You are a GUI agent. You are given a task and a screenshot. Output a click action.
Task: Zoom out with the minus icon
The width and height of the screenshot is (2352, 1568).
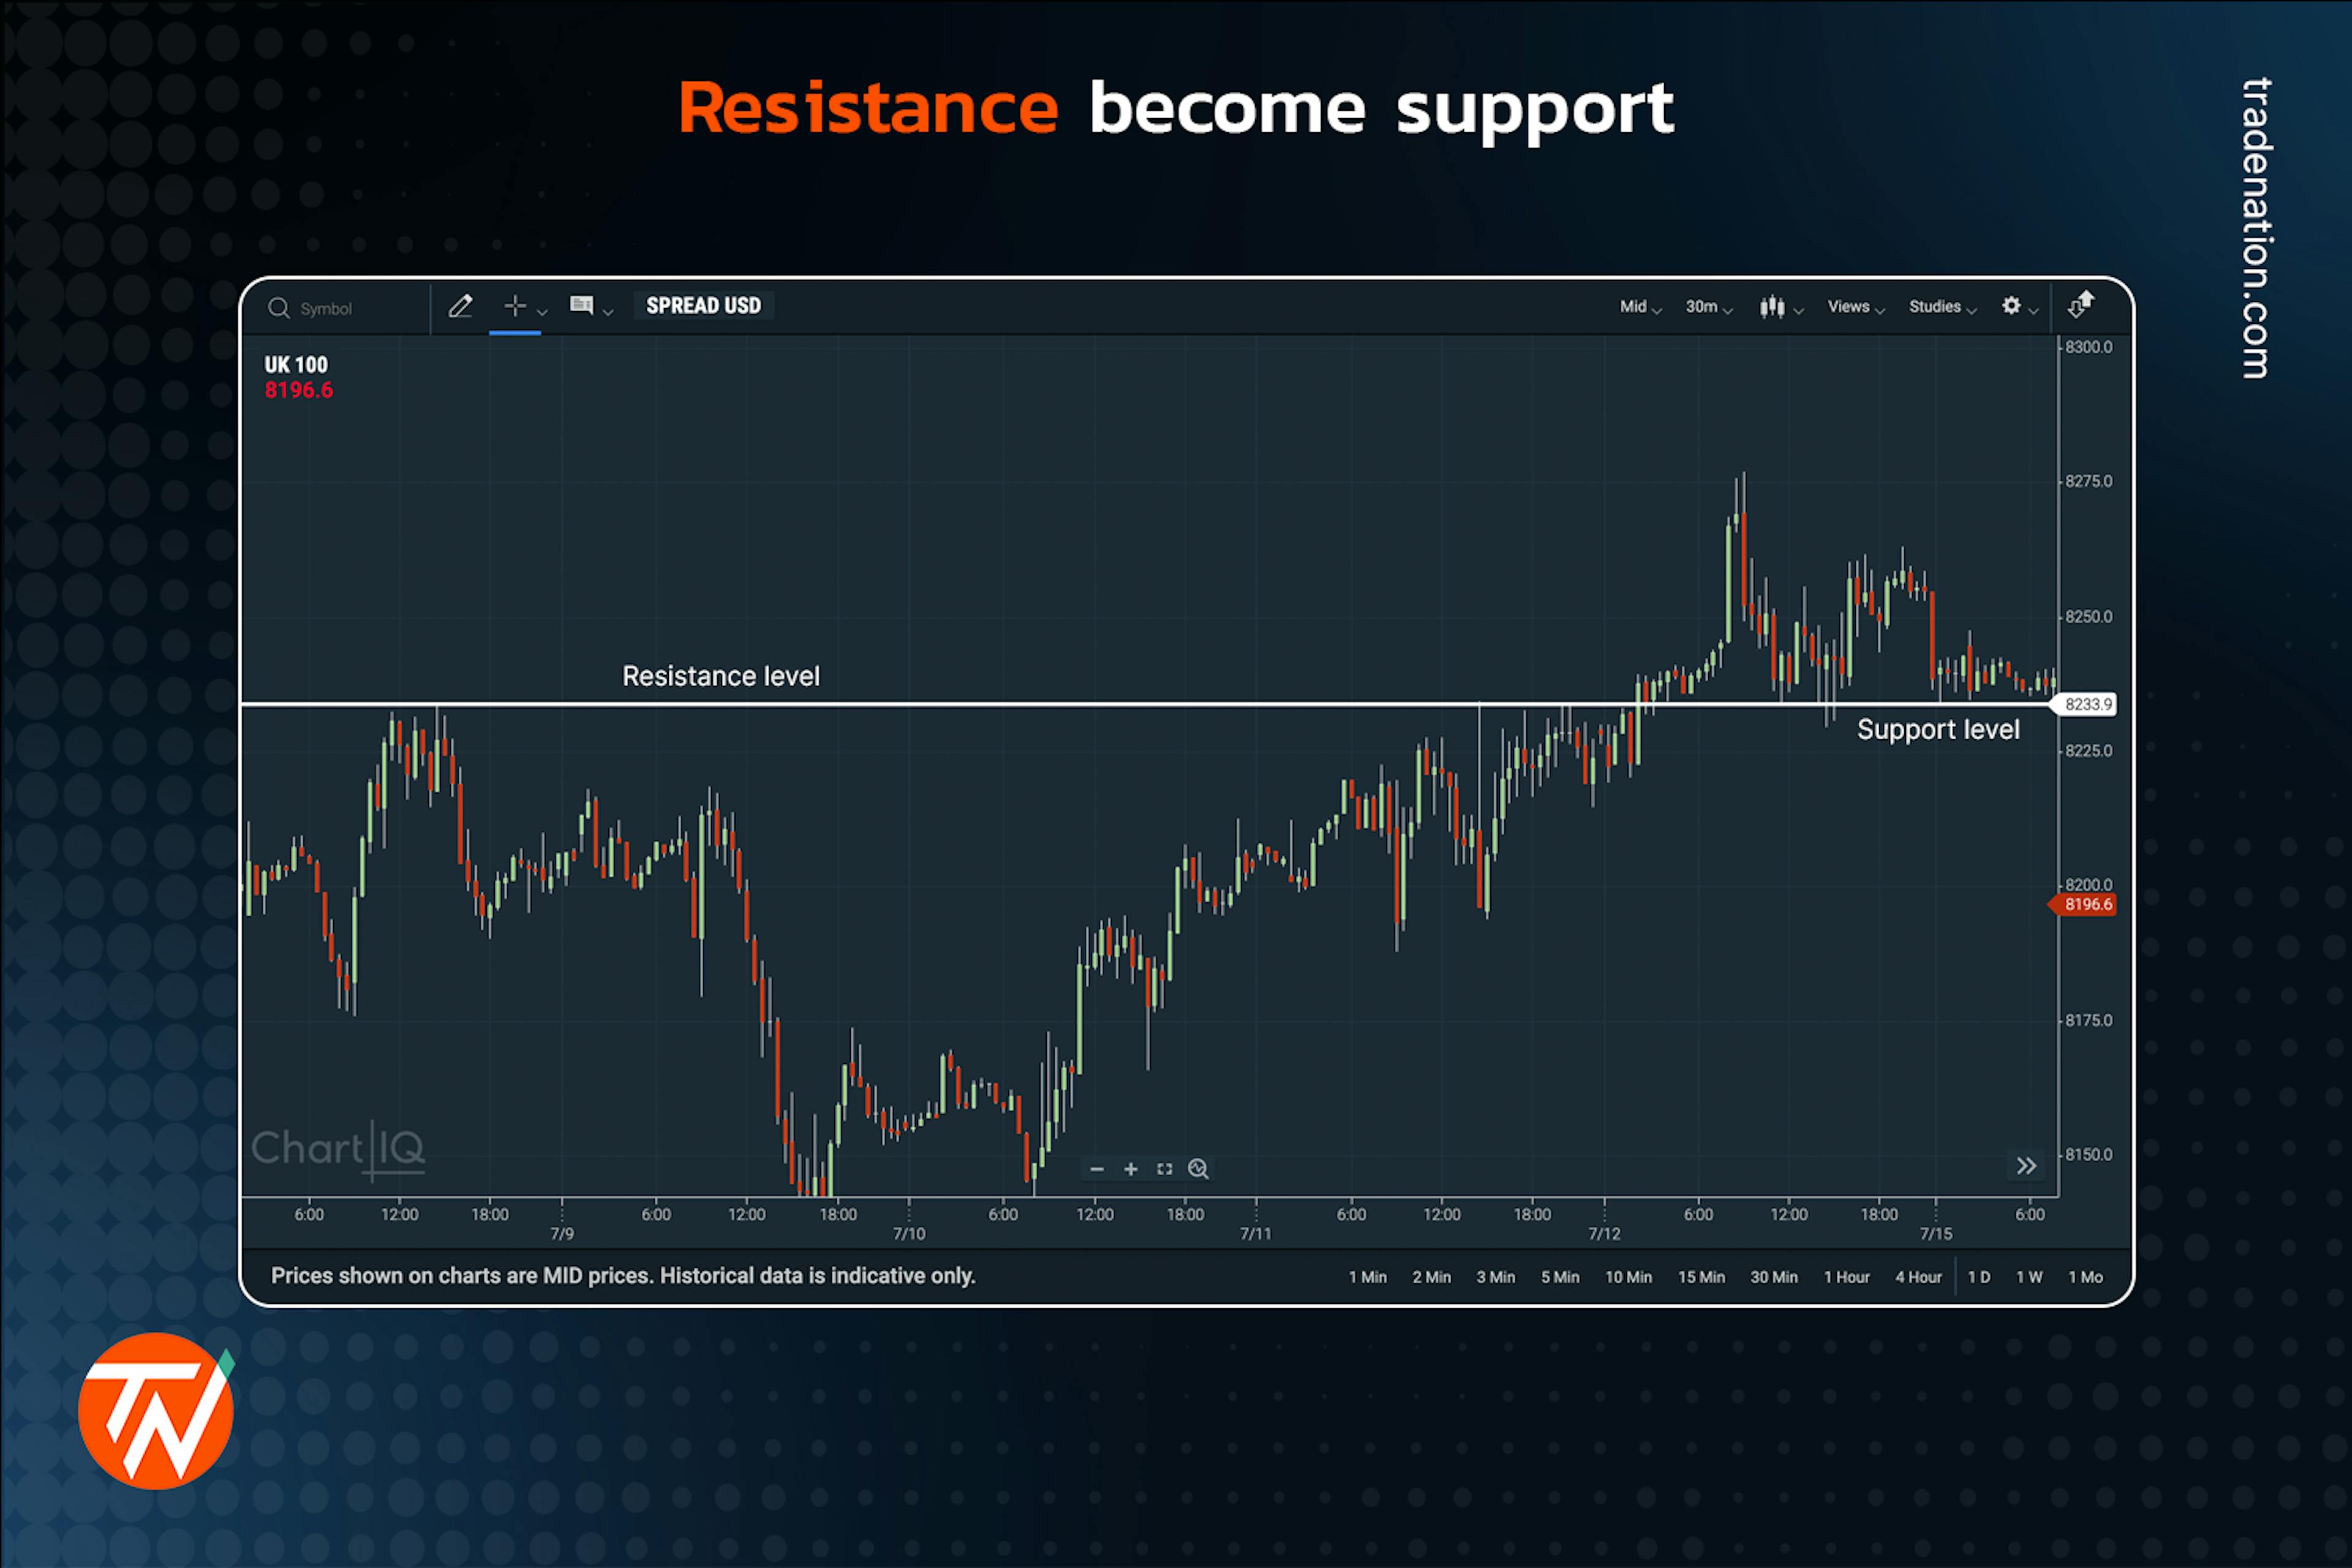tap(1097, 1169)
